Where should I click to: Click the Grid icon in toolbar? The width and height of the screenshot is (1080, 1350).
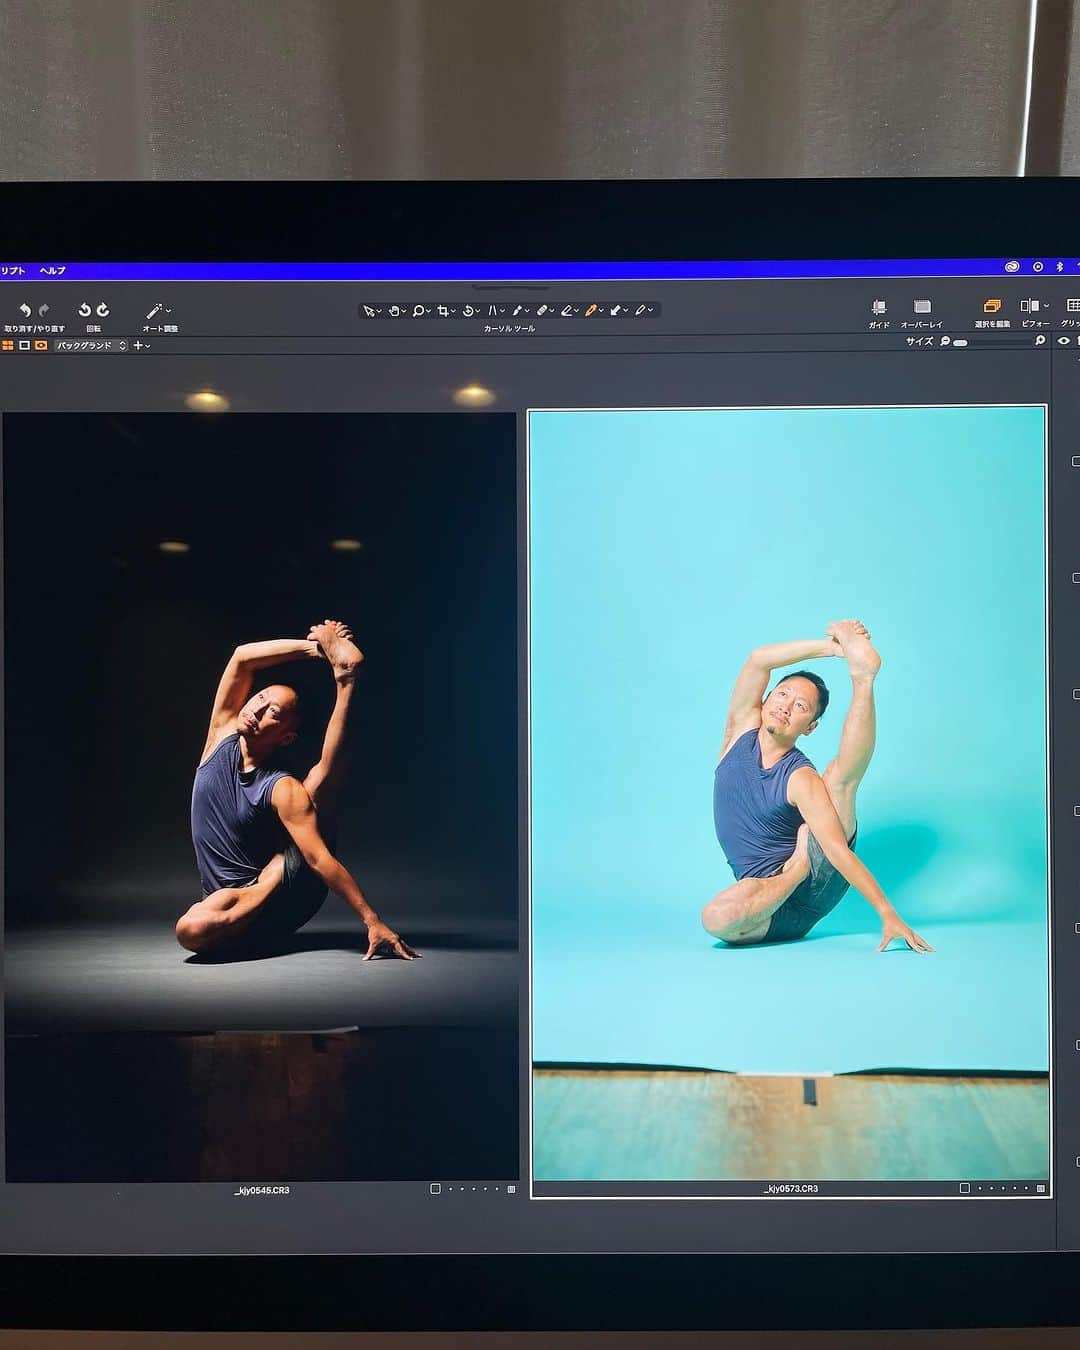tap(1073, 305)
